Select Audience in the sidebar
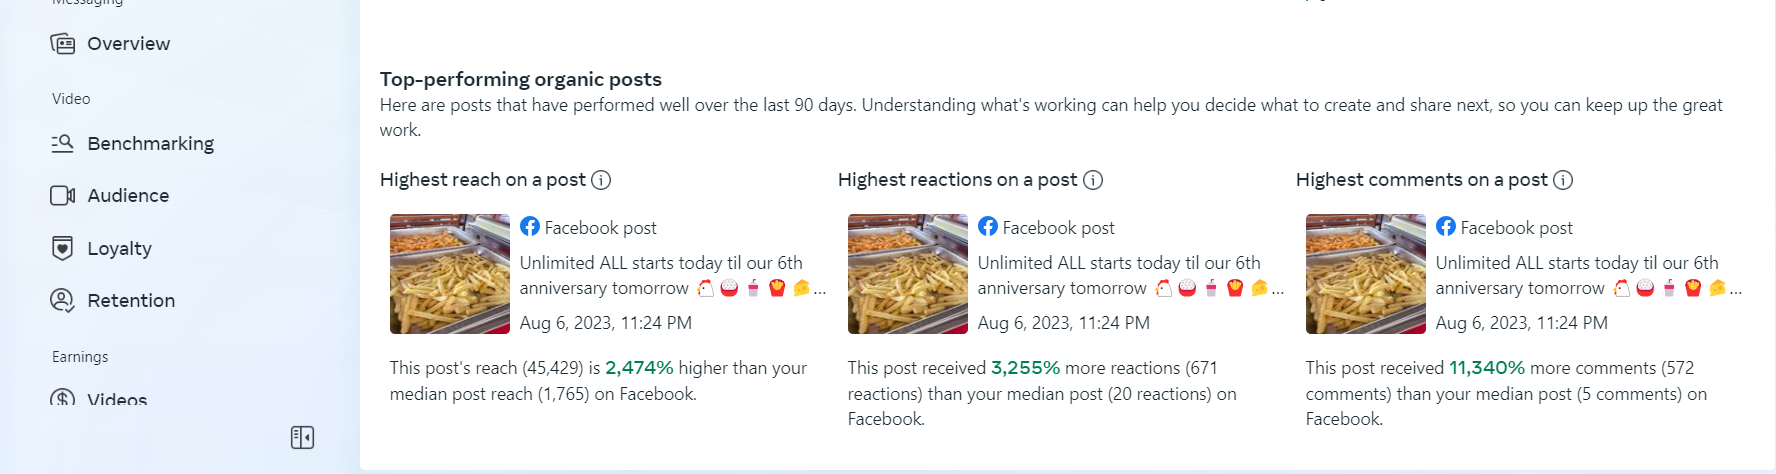1776x474 pixels. pos(128,196)
